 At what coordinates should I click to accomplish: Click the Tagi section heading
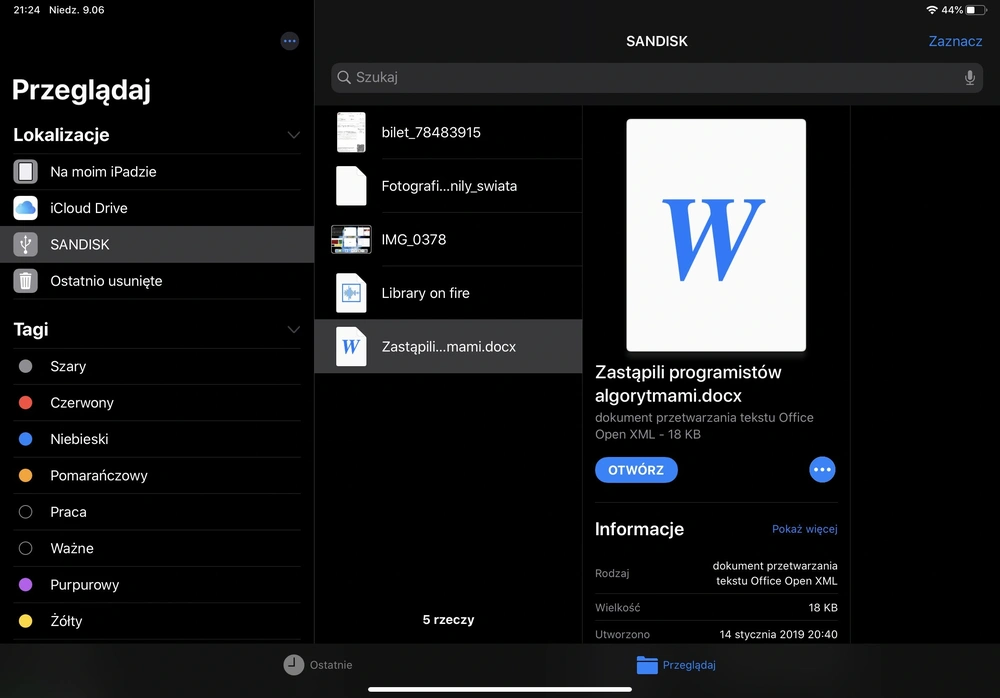click(31, 329)
